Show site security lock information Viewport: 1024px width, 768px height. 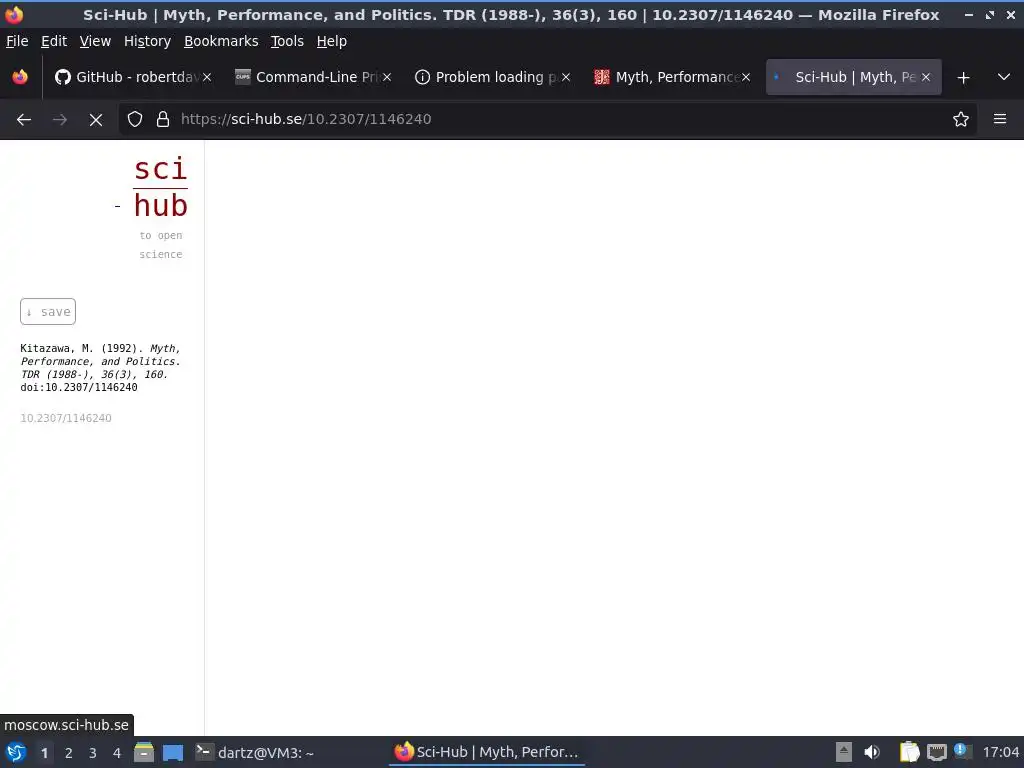[x=163, y=120]
